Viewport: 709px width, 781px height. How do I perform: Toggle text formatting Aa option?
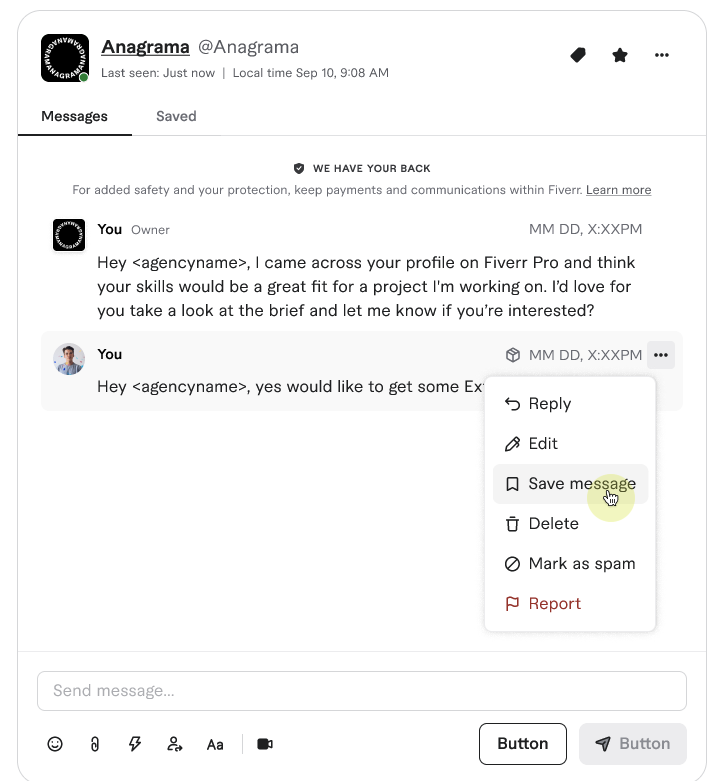point(215,744)
